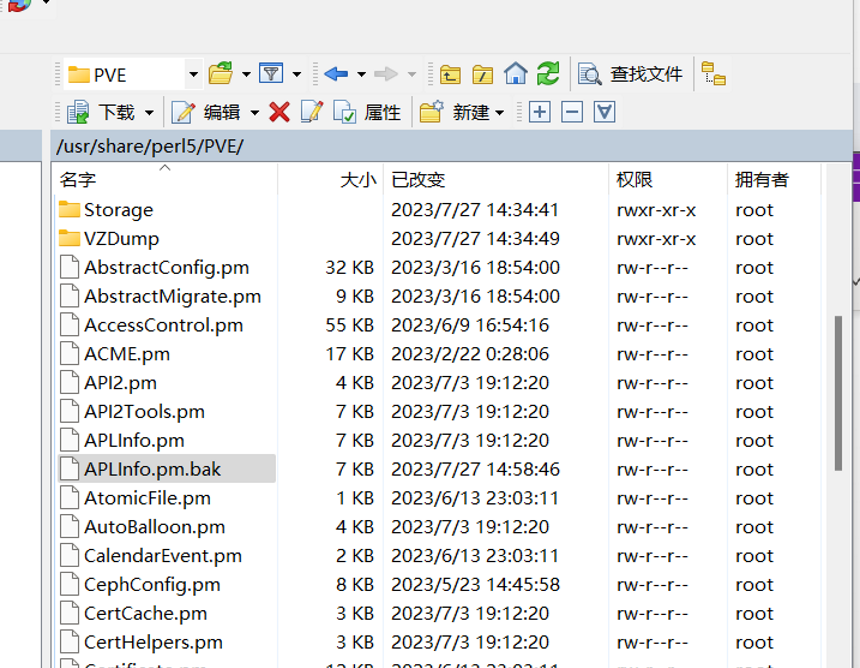Click the select files plus icon
Screen dimensions: 860x668
540,112
